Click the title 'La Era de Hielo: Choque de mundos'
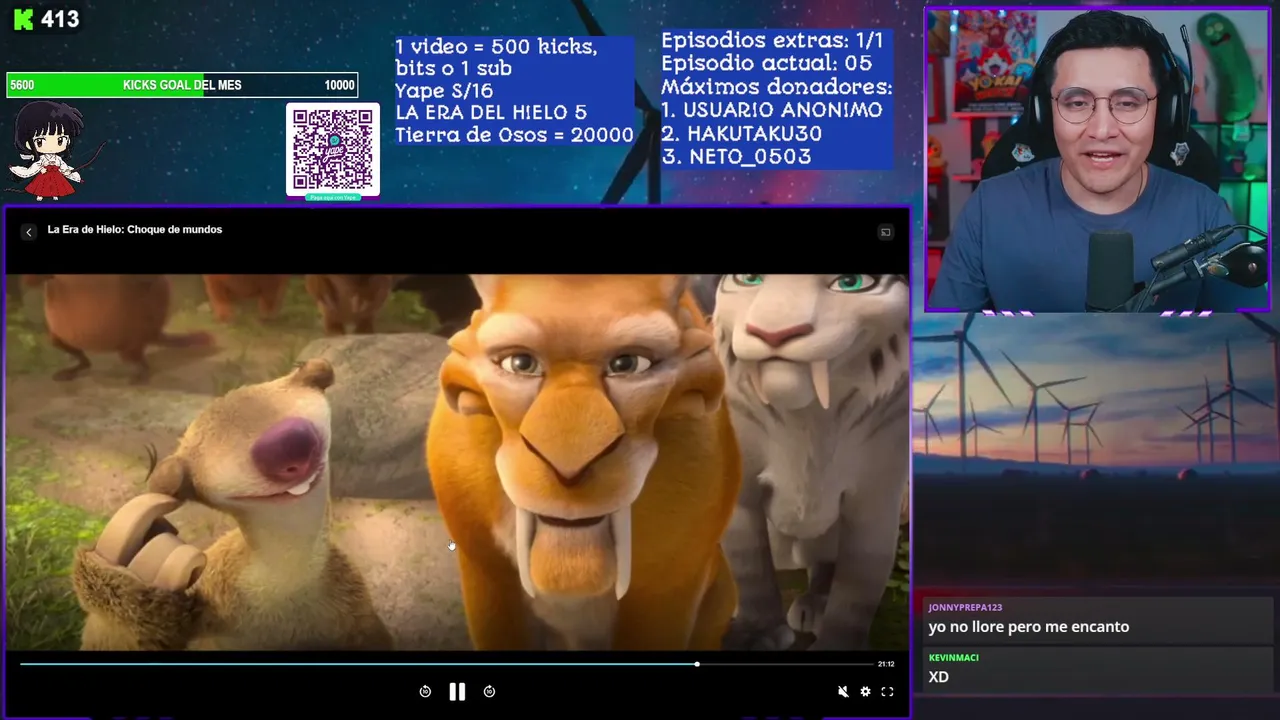 tap(135, 230)
